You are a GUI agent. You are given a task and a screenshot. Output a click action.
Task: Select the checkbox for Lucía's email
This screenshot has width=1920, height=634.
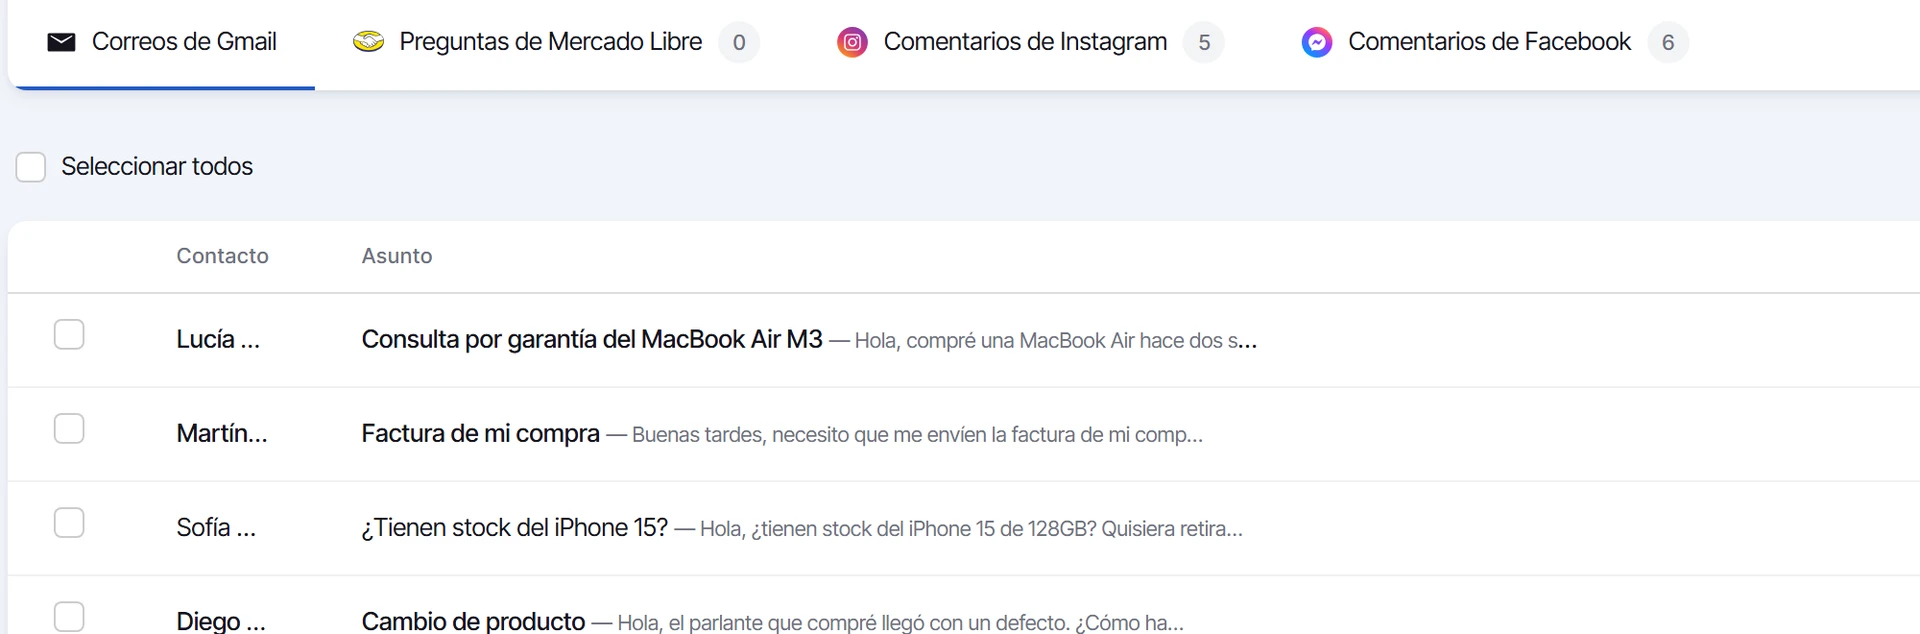click(69, 334)
